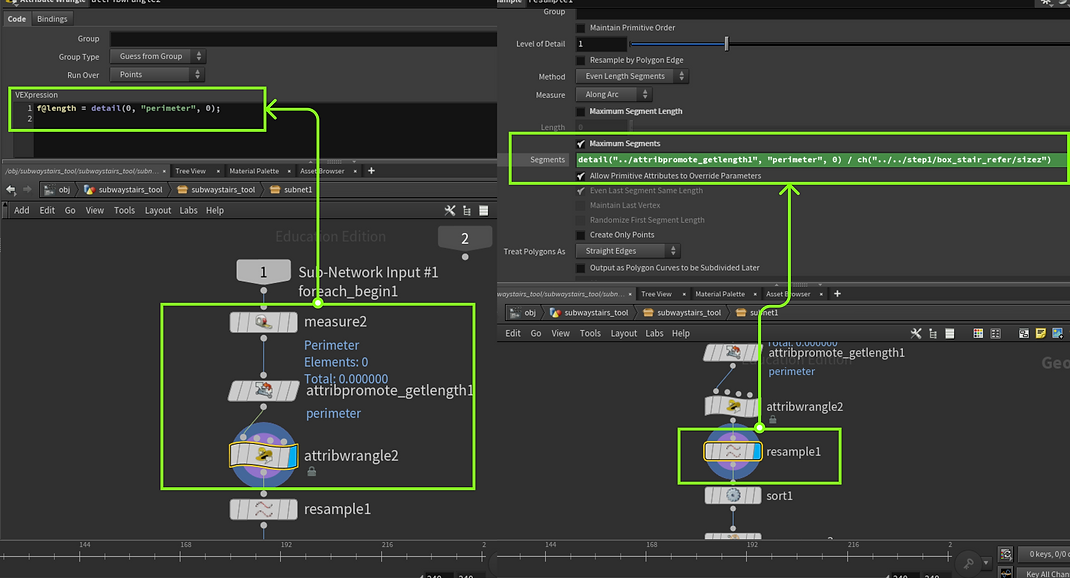Click the lock badge under left attribwrangle2
The width and height of the screenshot is (1070, 578).
point(311,472)
